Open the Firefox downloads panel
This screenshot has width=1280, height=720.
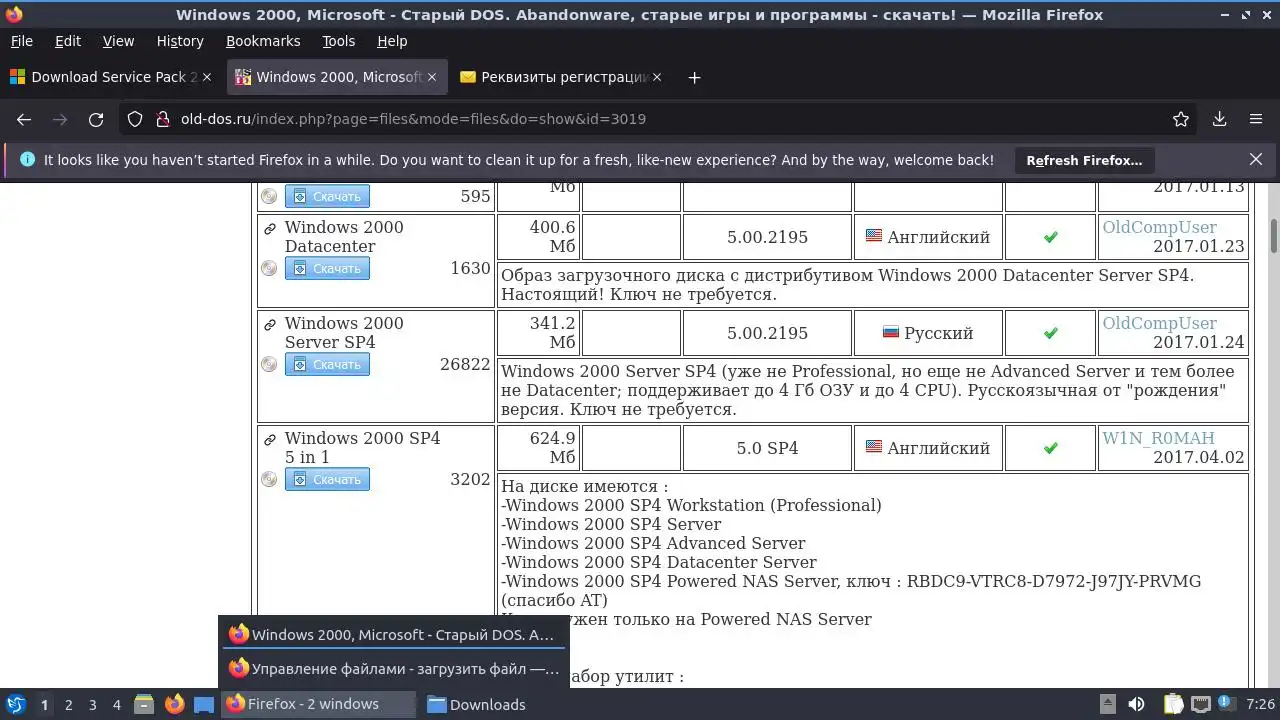[x=1219, y=119]
